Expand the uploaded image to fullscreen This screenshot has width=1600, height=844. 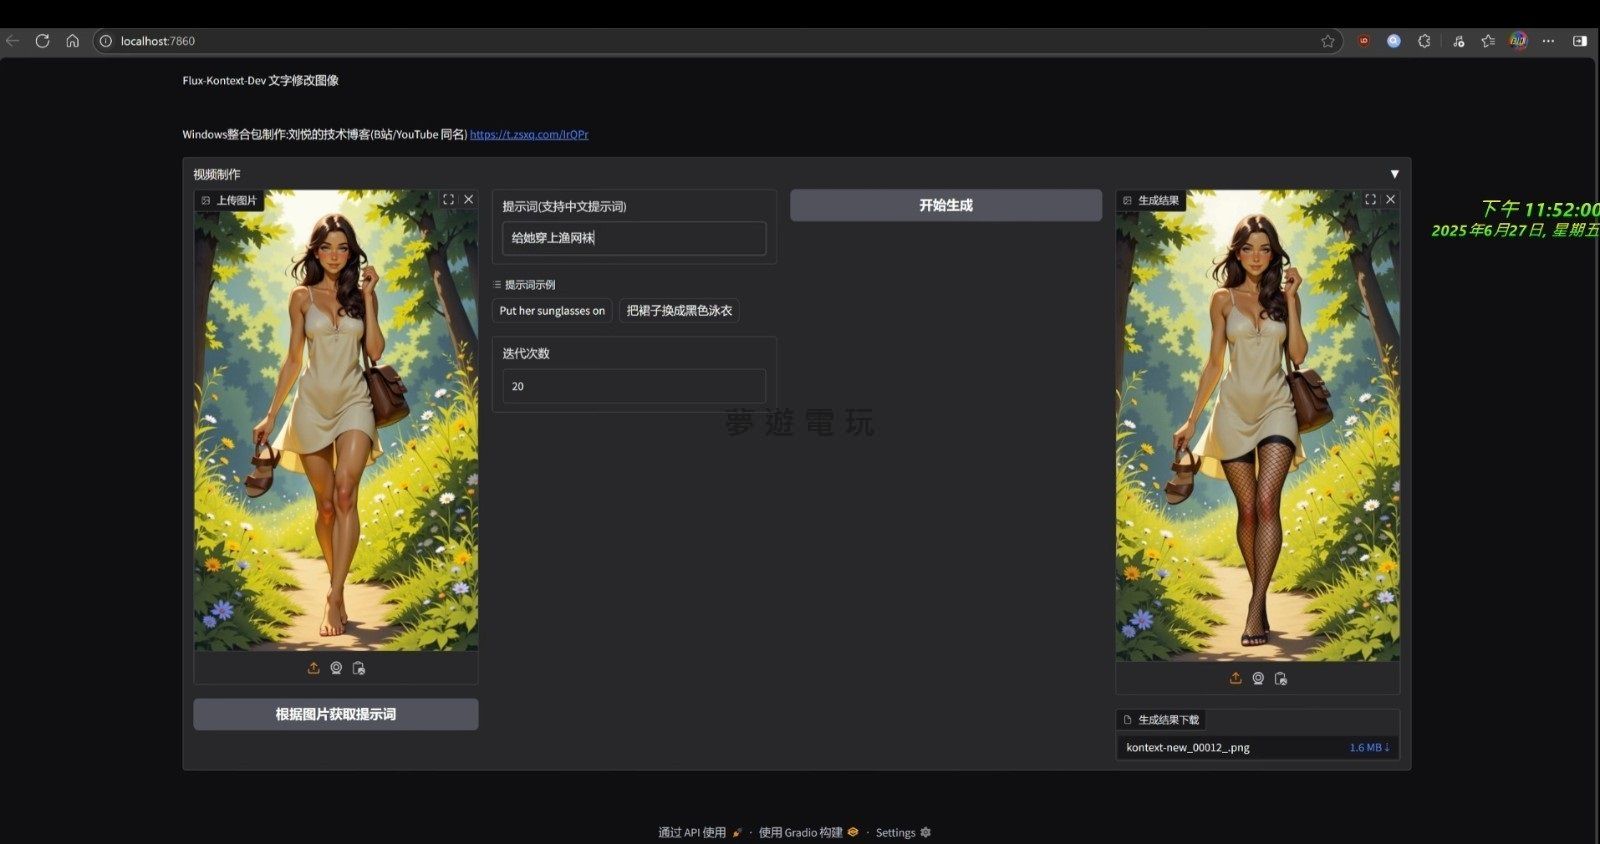click(448, 200)
